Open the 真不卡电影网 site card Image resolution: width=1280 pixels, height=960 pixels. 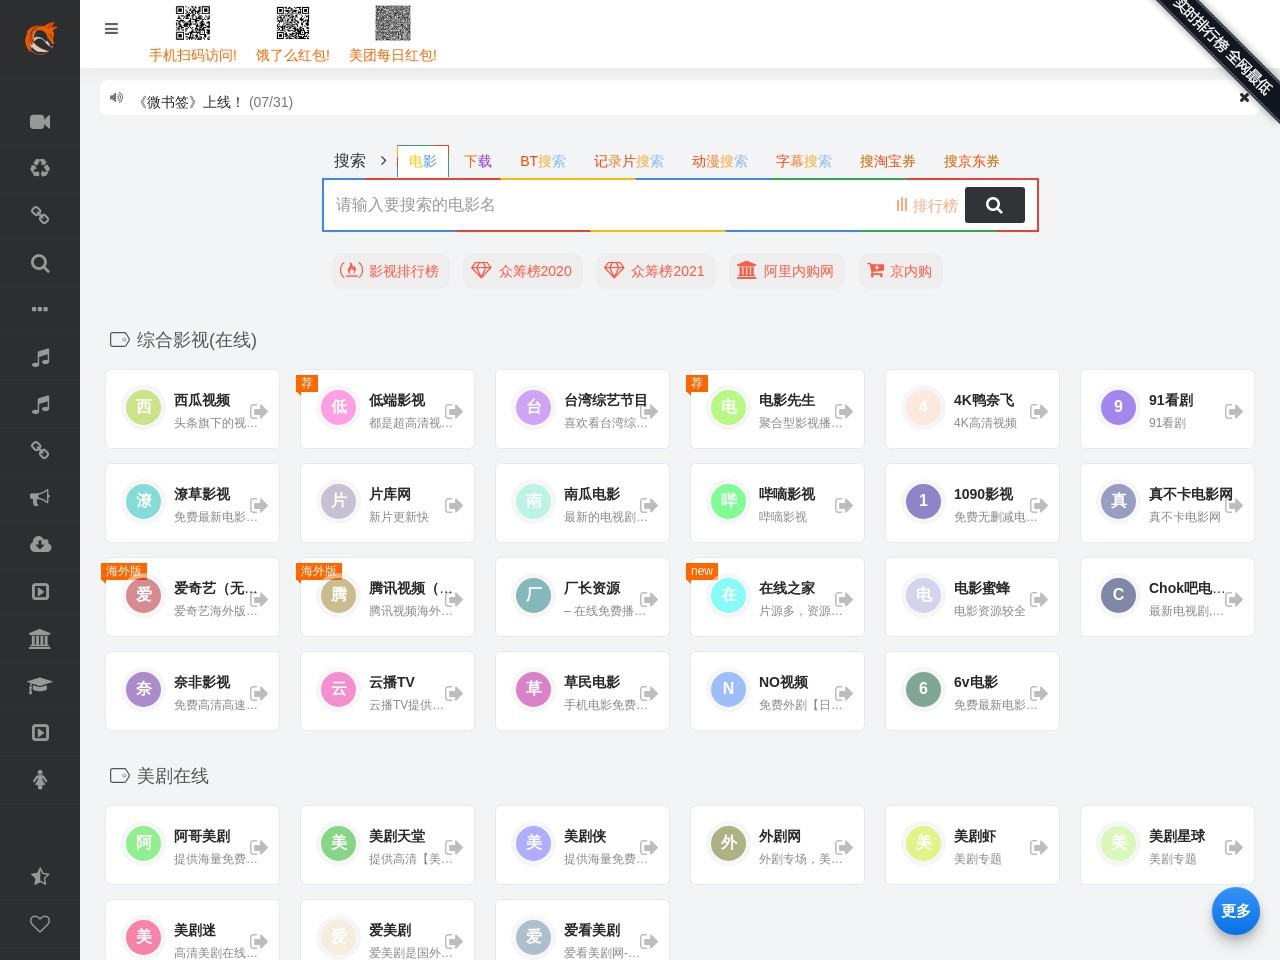[1167, 503]
